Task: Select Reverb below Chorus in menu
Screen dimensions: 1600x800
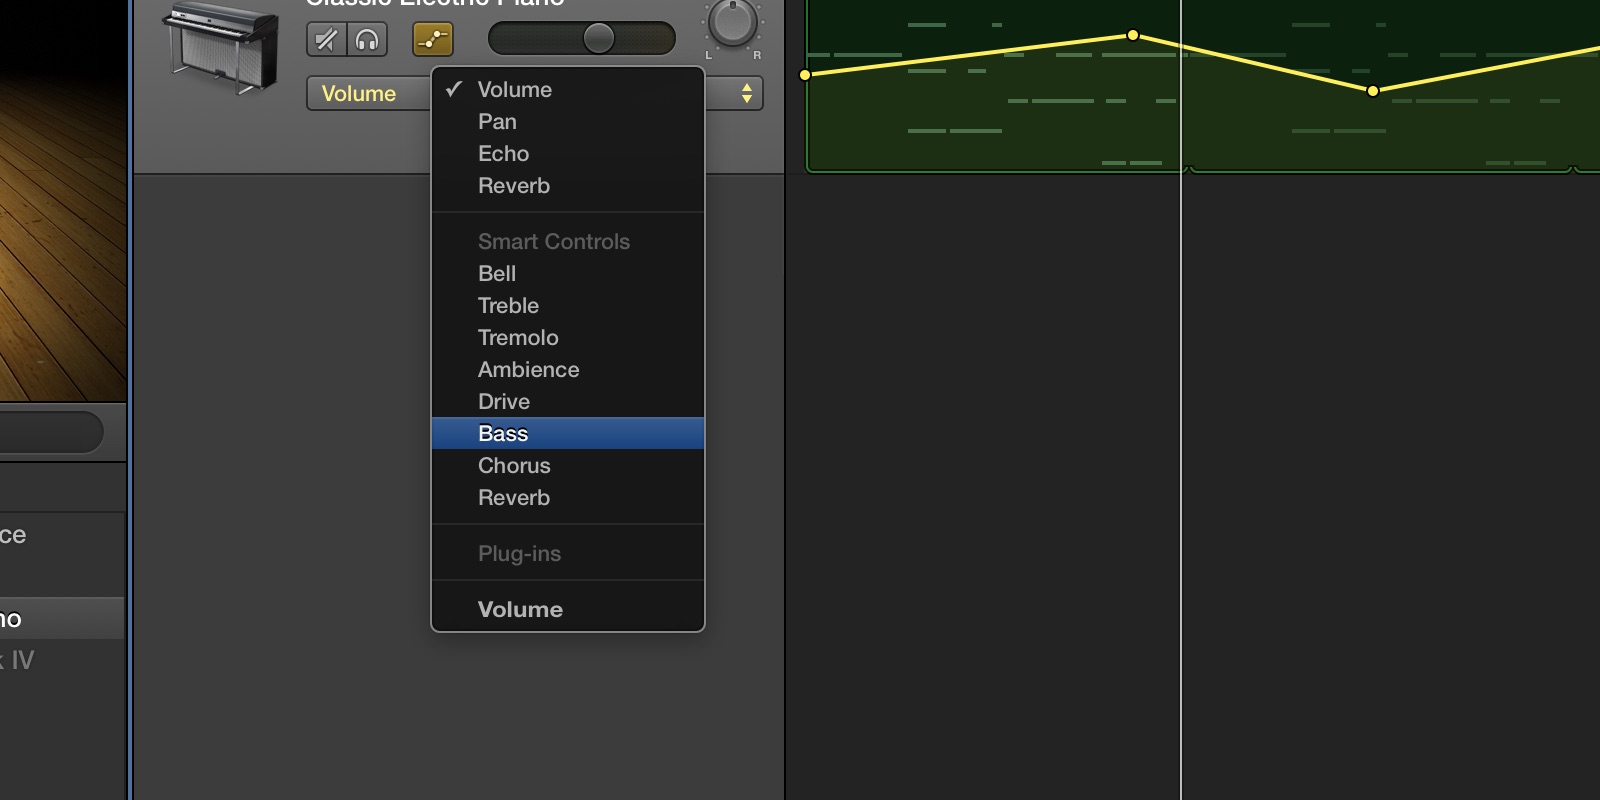Action: click(568, 497)
